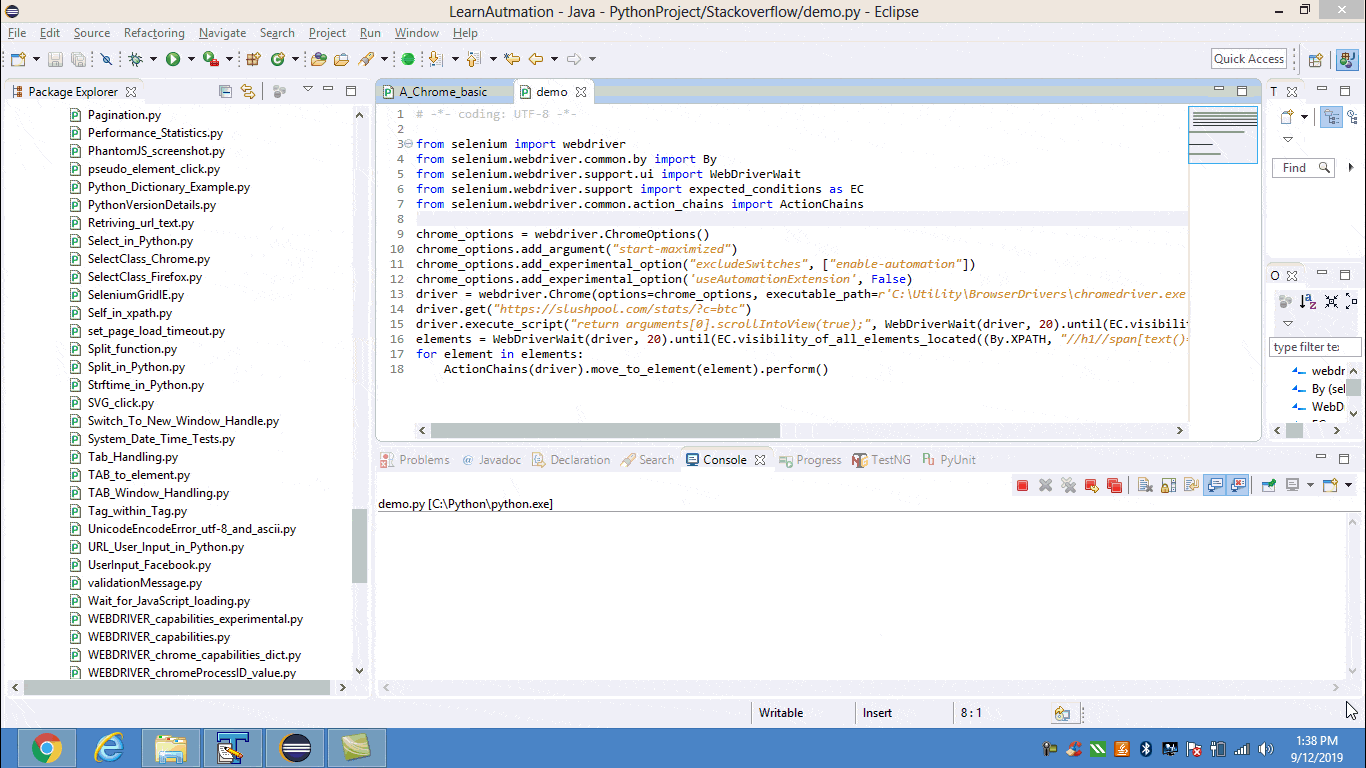Toggle Link with Editor in Package Explorer
Viewport: 1366px width, 768px height.
tap(247, 92)
